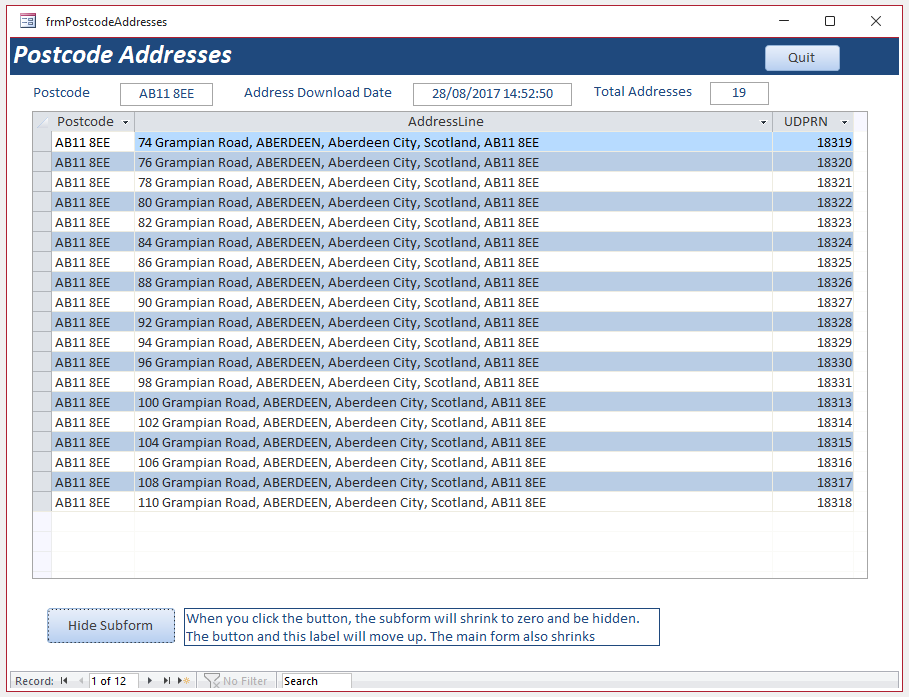909x697 pixels.
Task: Create a new blank record
Action: click(184, 681)
